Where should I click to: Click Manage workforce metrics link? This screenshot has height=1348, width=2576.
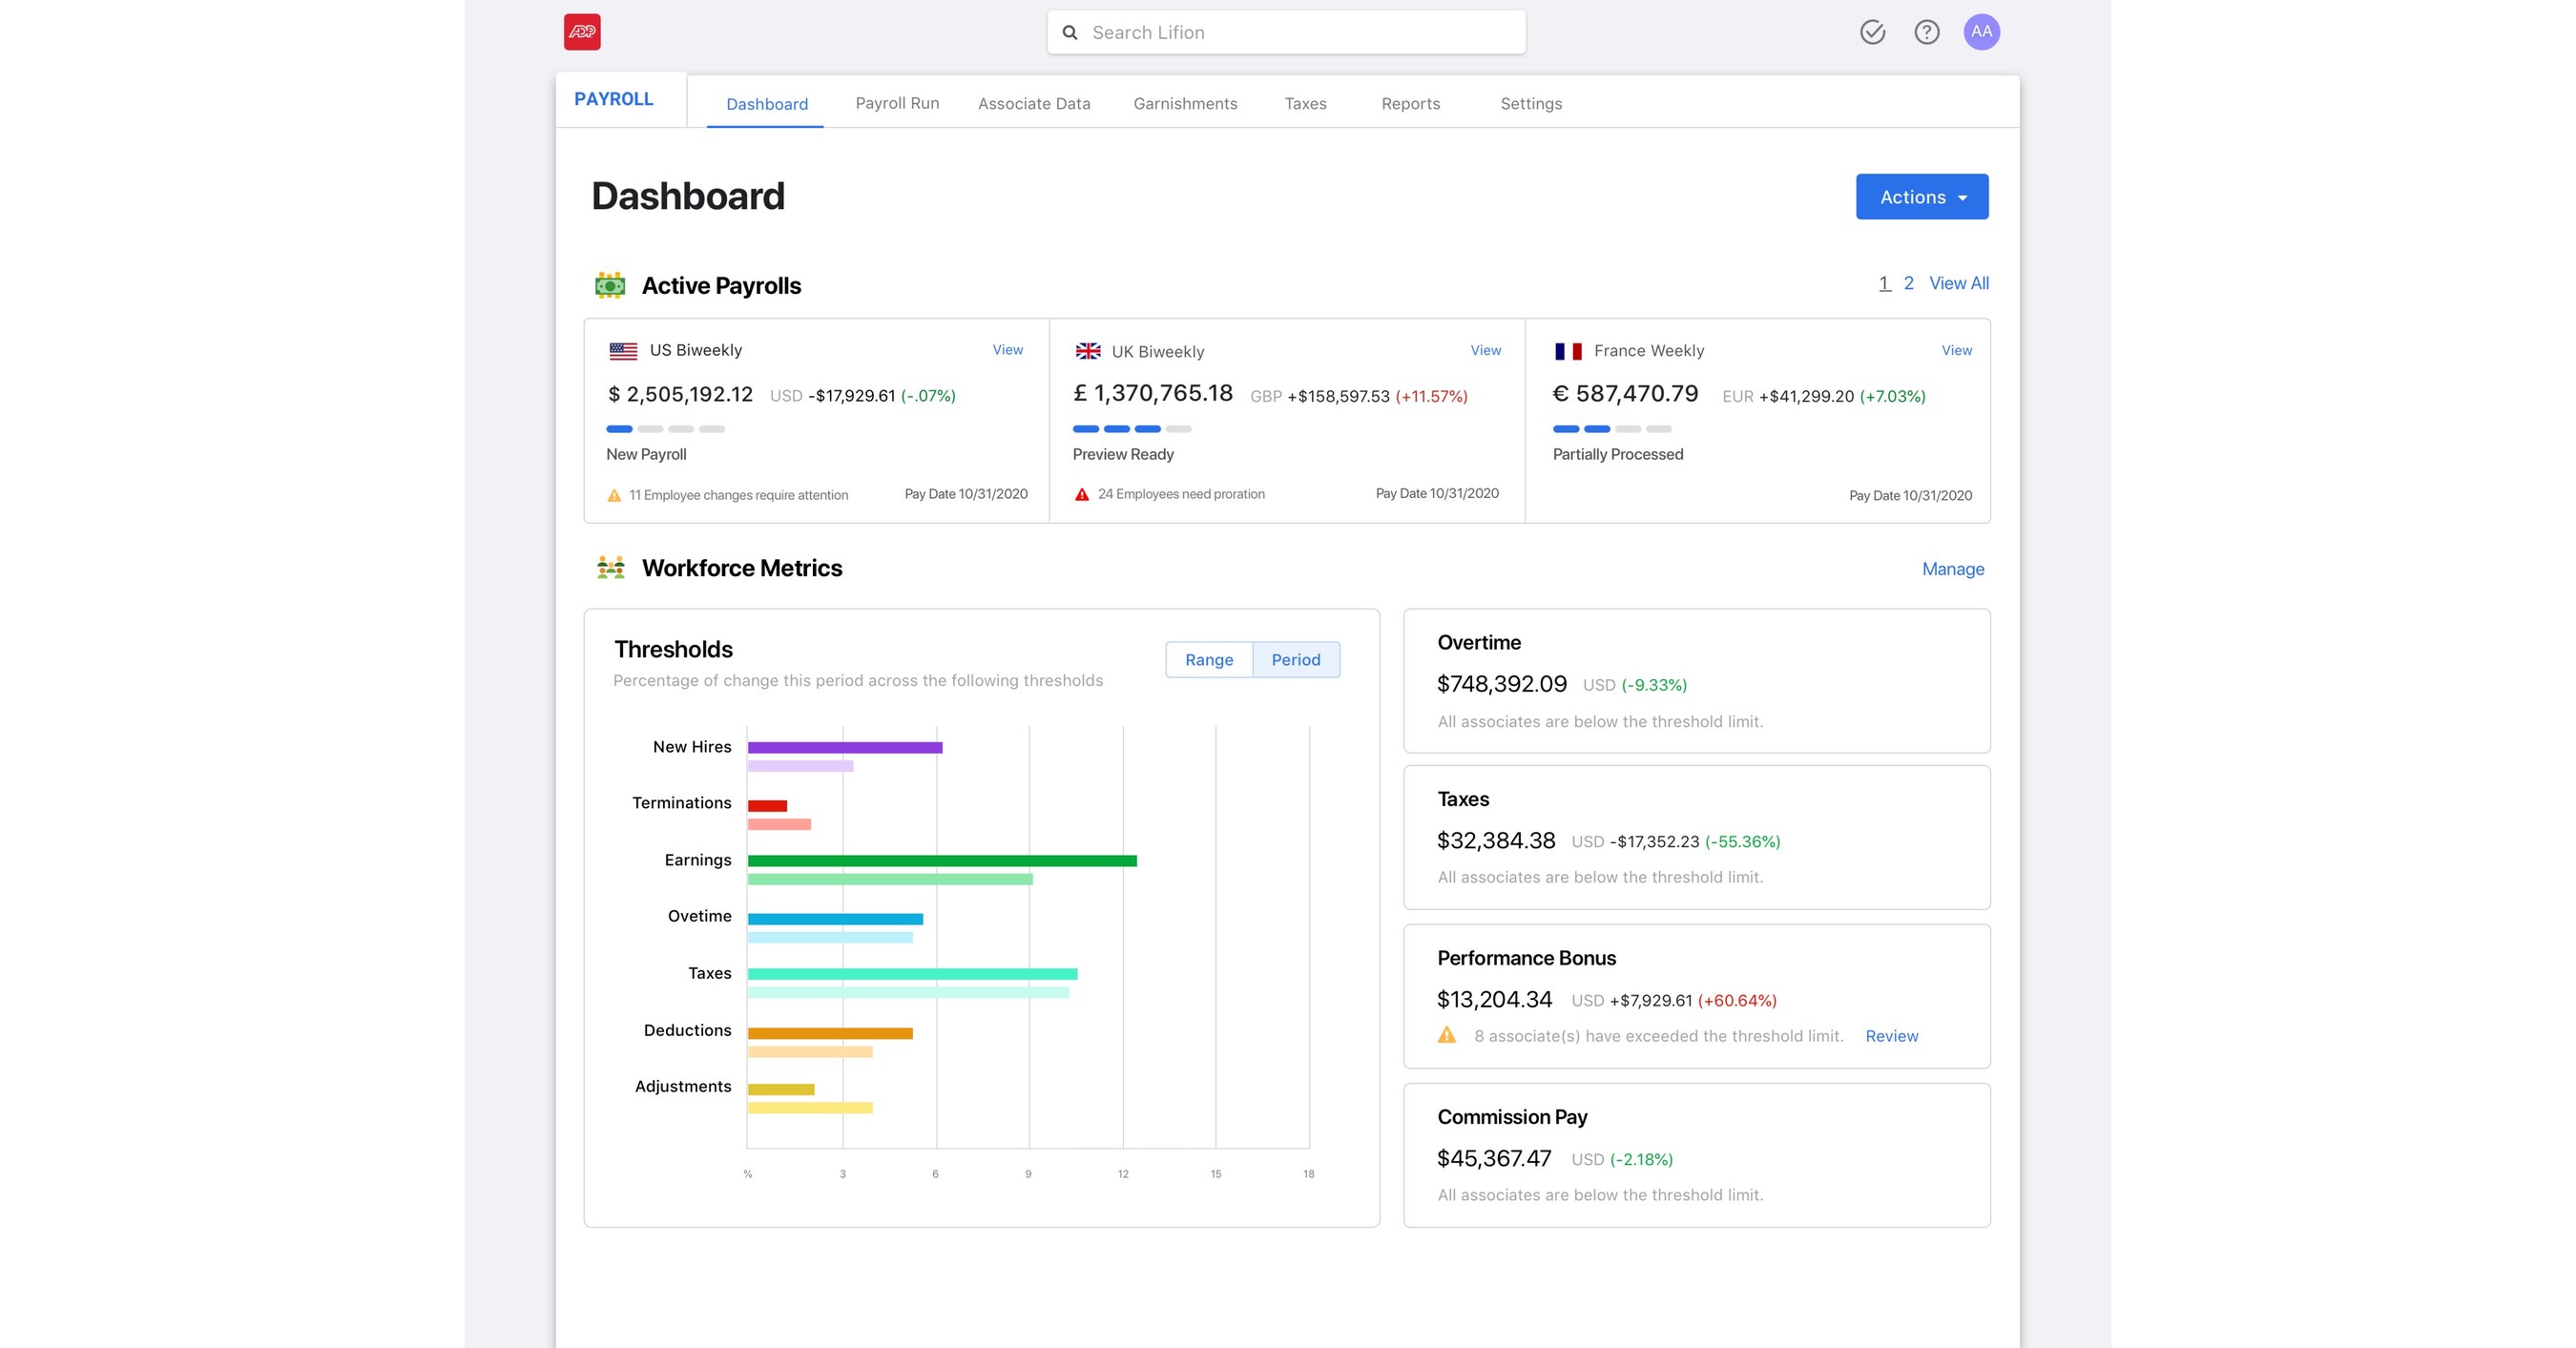point(1952,569)
